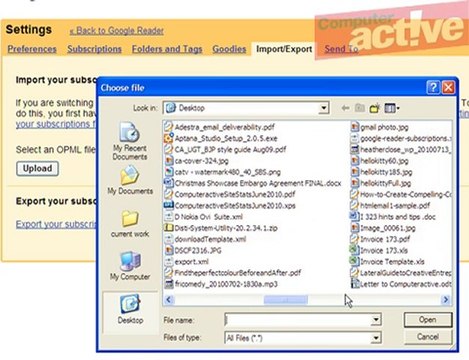Create a new folder in the dialog
469x360 pixels.
coord(374,108)
